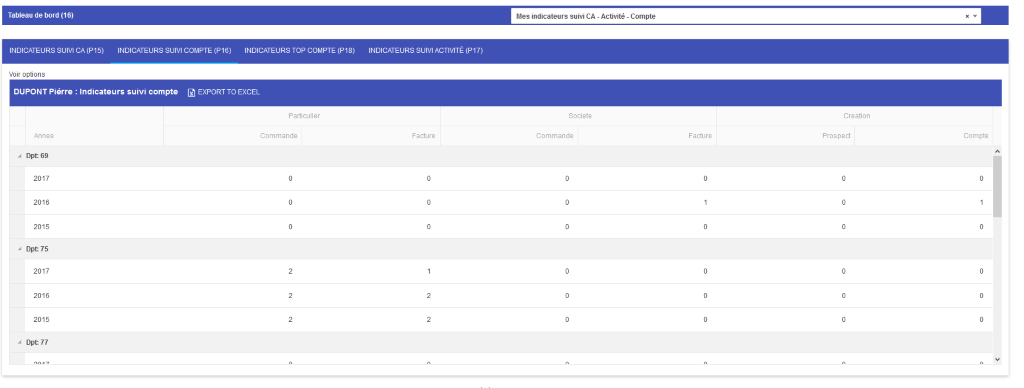Click the Voir options link

[x=27, y=74]
